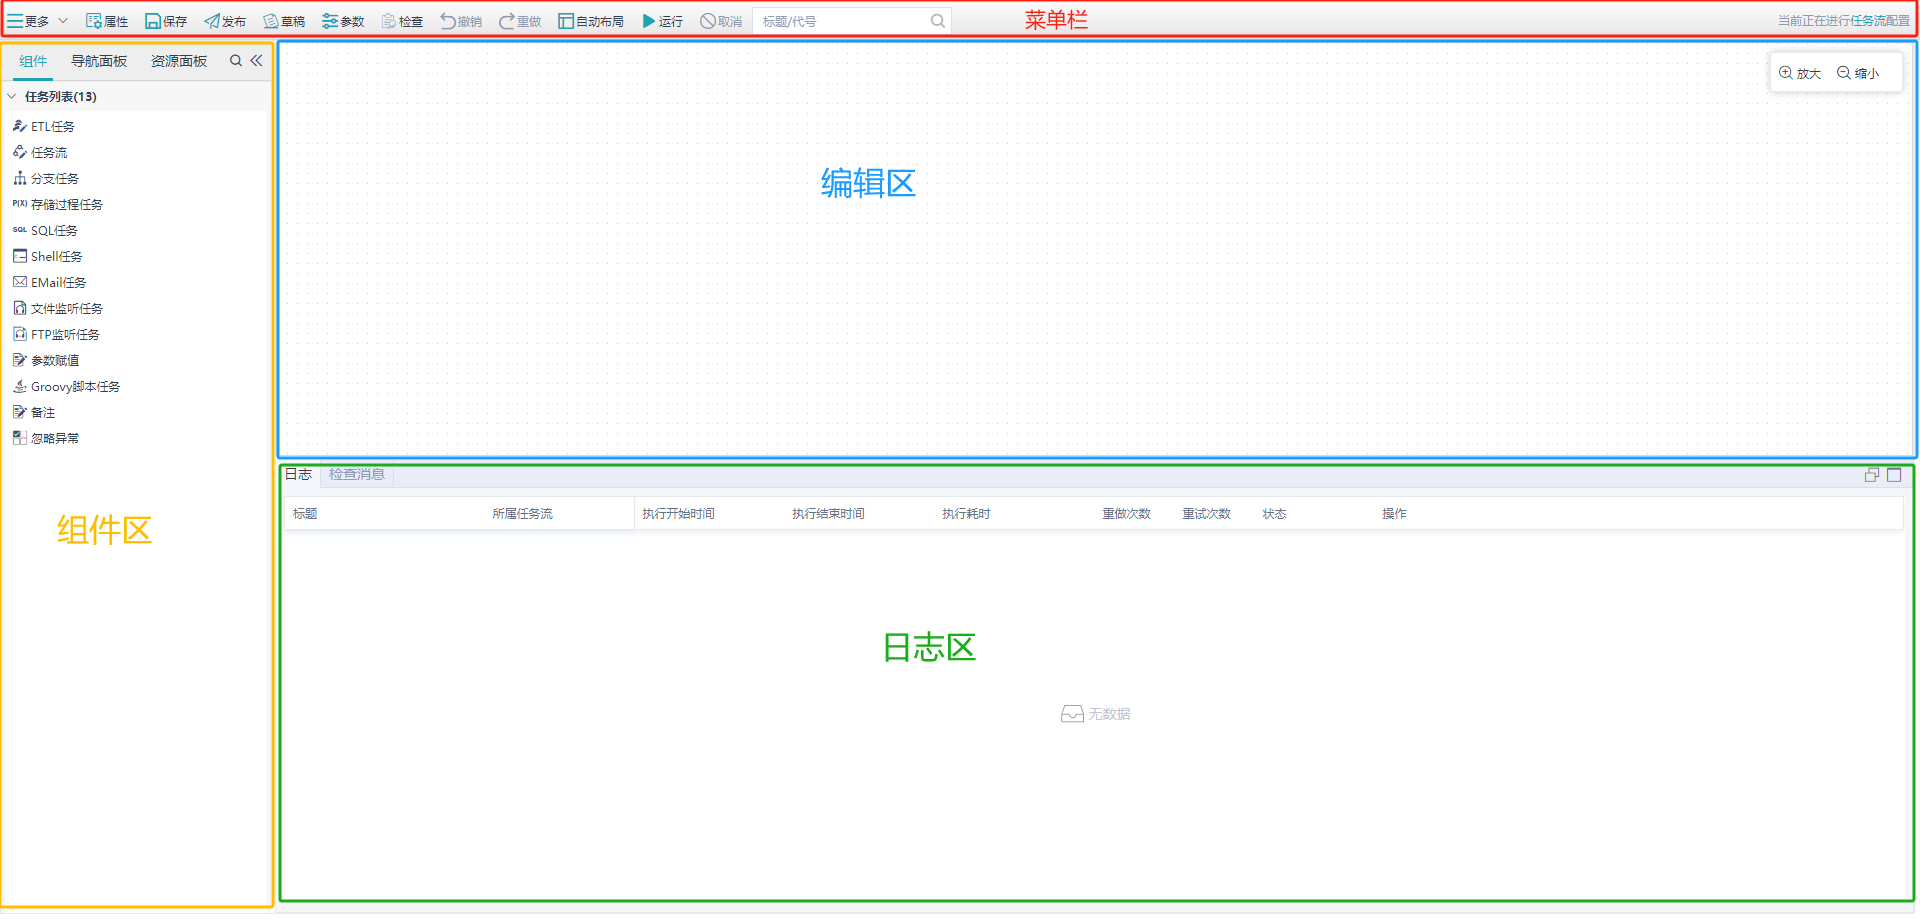1920x919 pixels.
Task: Click the 缩小 zoom-out control
Action: tap(1859, 72)
